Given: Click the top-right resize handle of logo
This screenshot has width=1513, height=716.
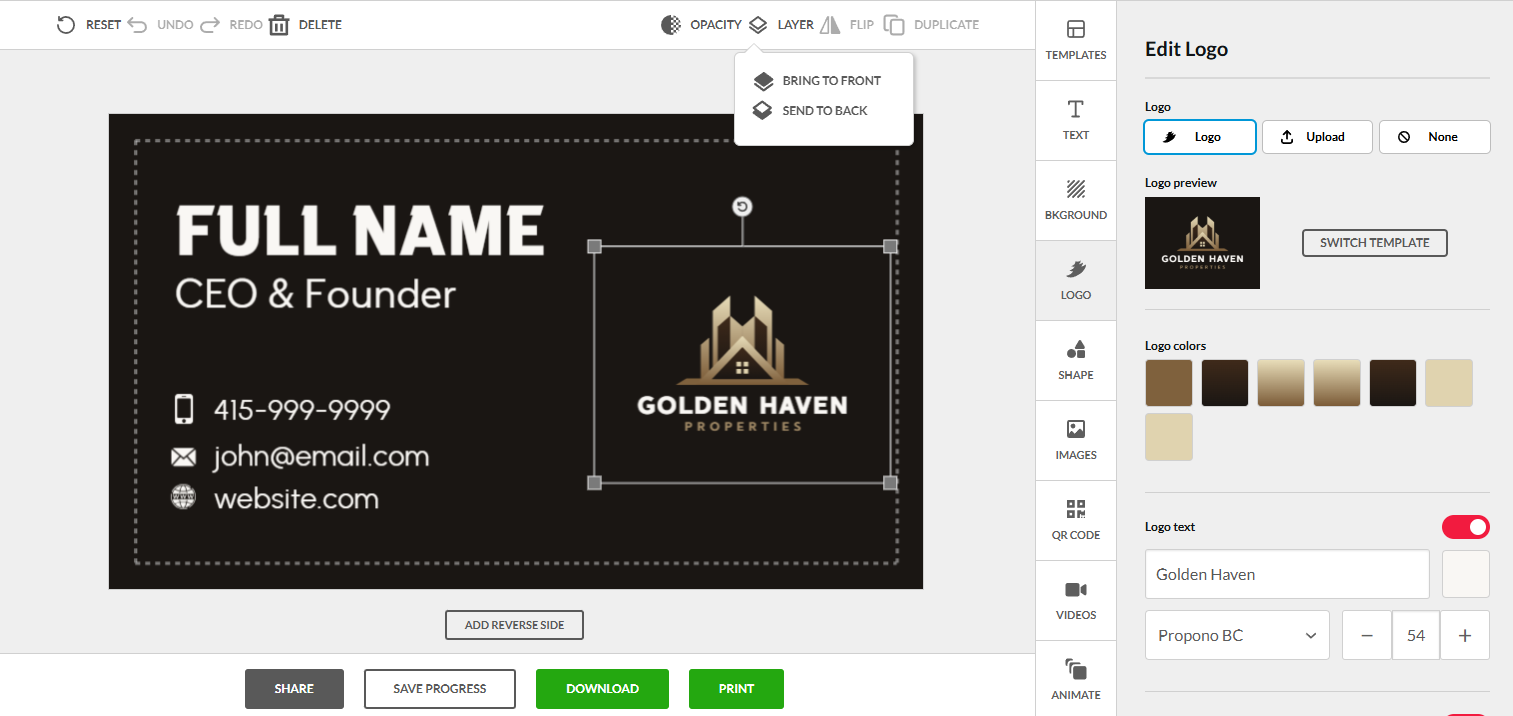Looking at the screenshot, I should (x=890, y=246).
